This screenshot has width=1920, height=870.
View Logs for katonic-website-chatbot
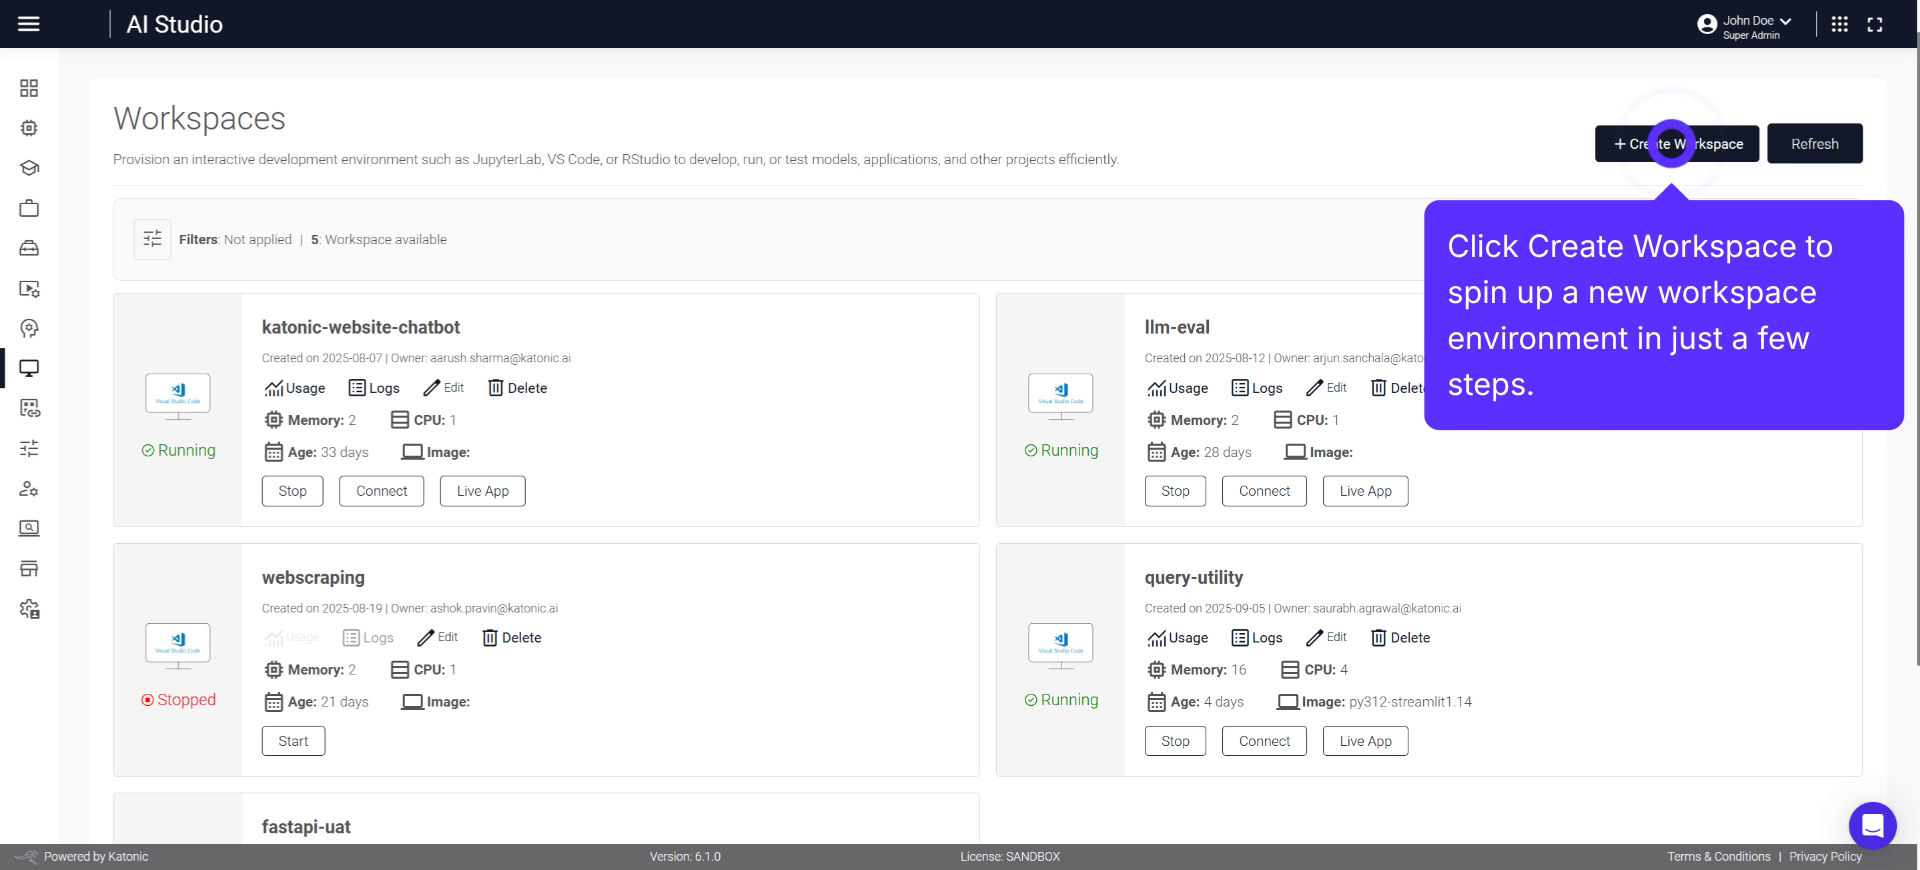(374, 388)
